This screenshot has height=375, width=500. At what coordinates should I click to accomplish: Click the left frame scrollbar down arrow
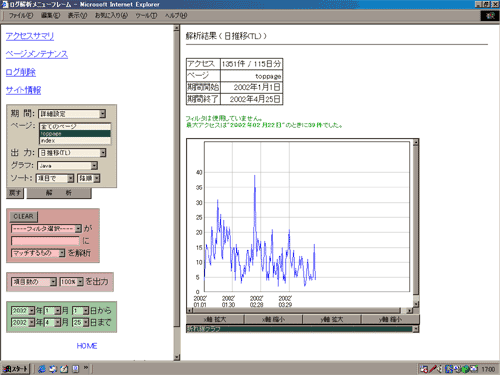(x=177, y=357)
